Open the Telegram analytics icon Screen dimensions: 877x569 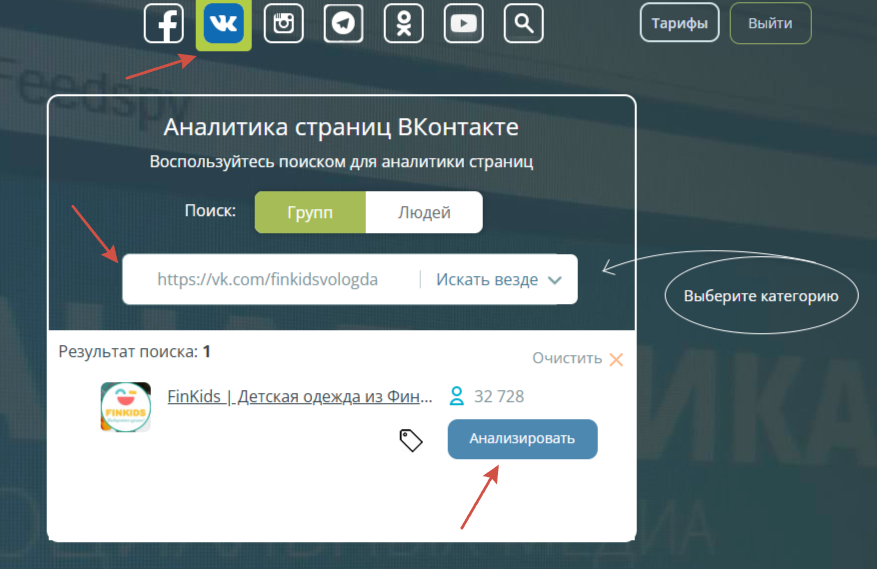pos(343,23)
